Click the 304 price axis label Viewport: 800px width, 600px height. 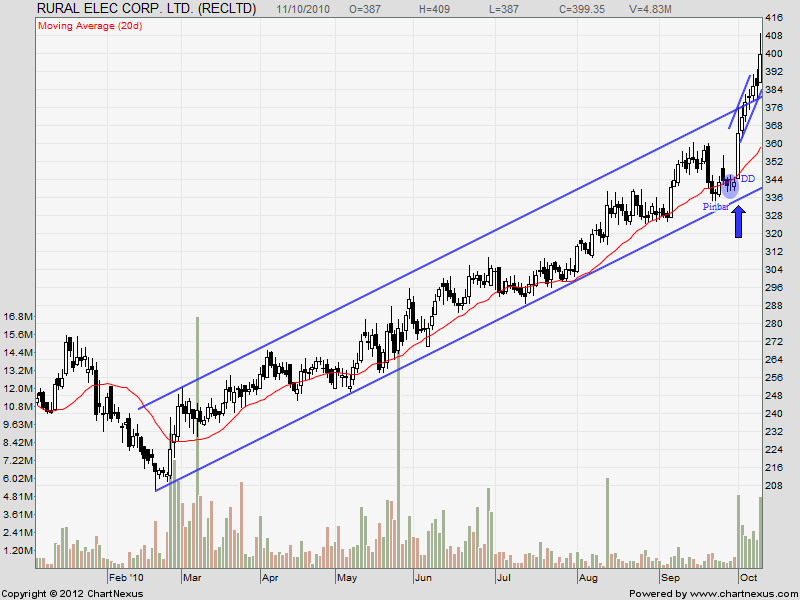[774, 270]
